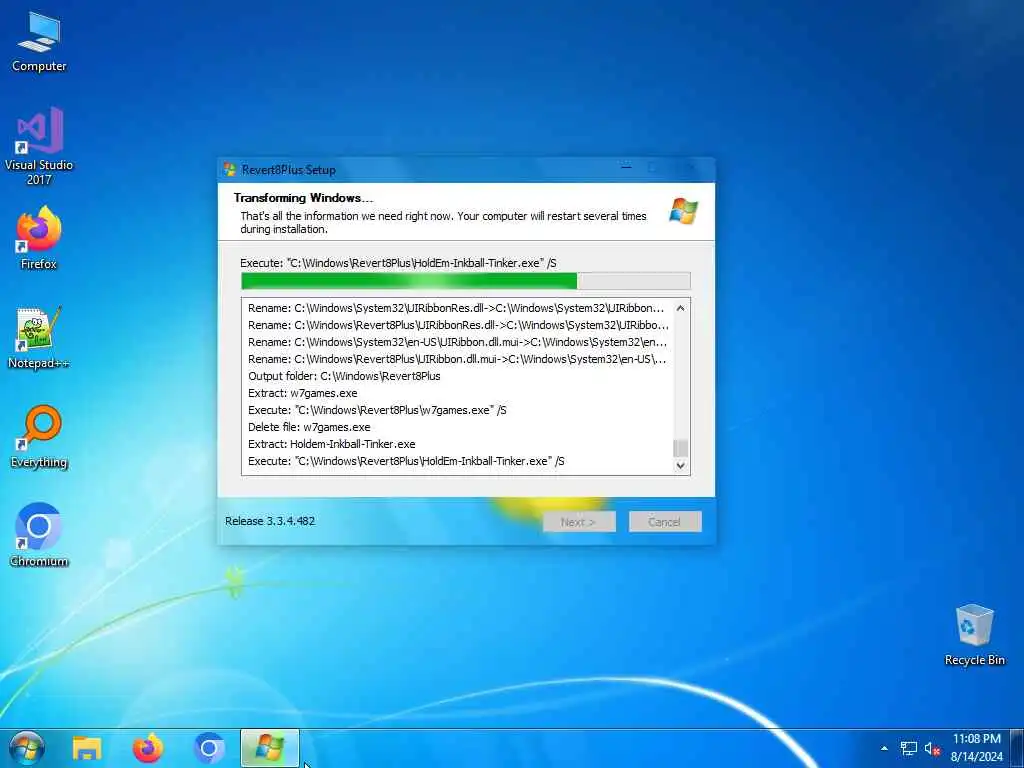Click the Cancel button in Setup

pyautogui.click(x=665, y=522)
